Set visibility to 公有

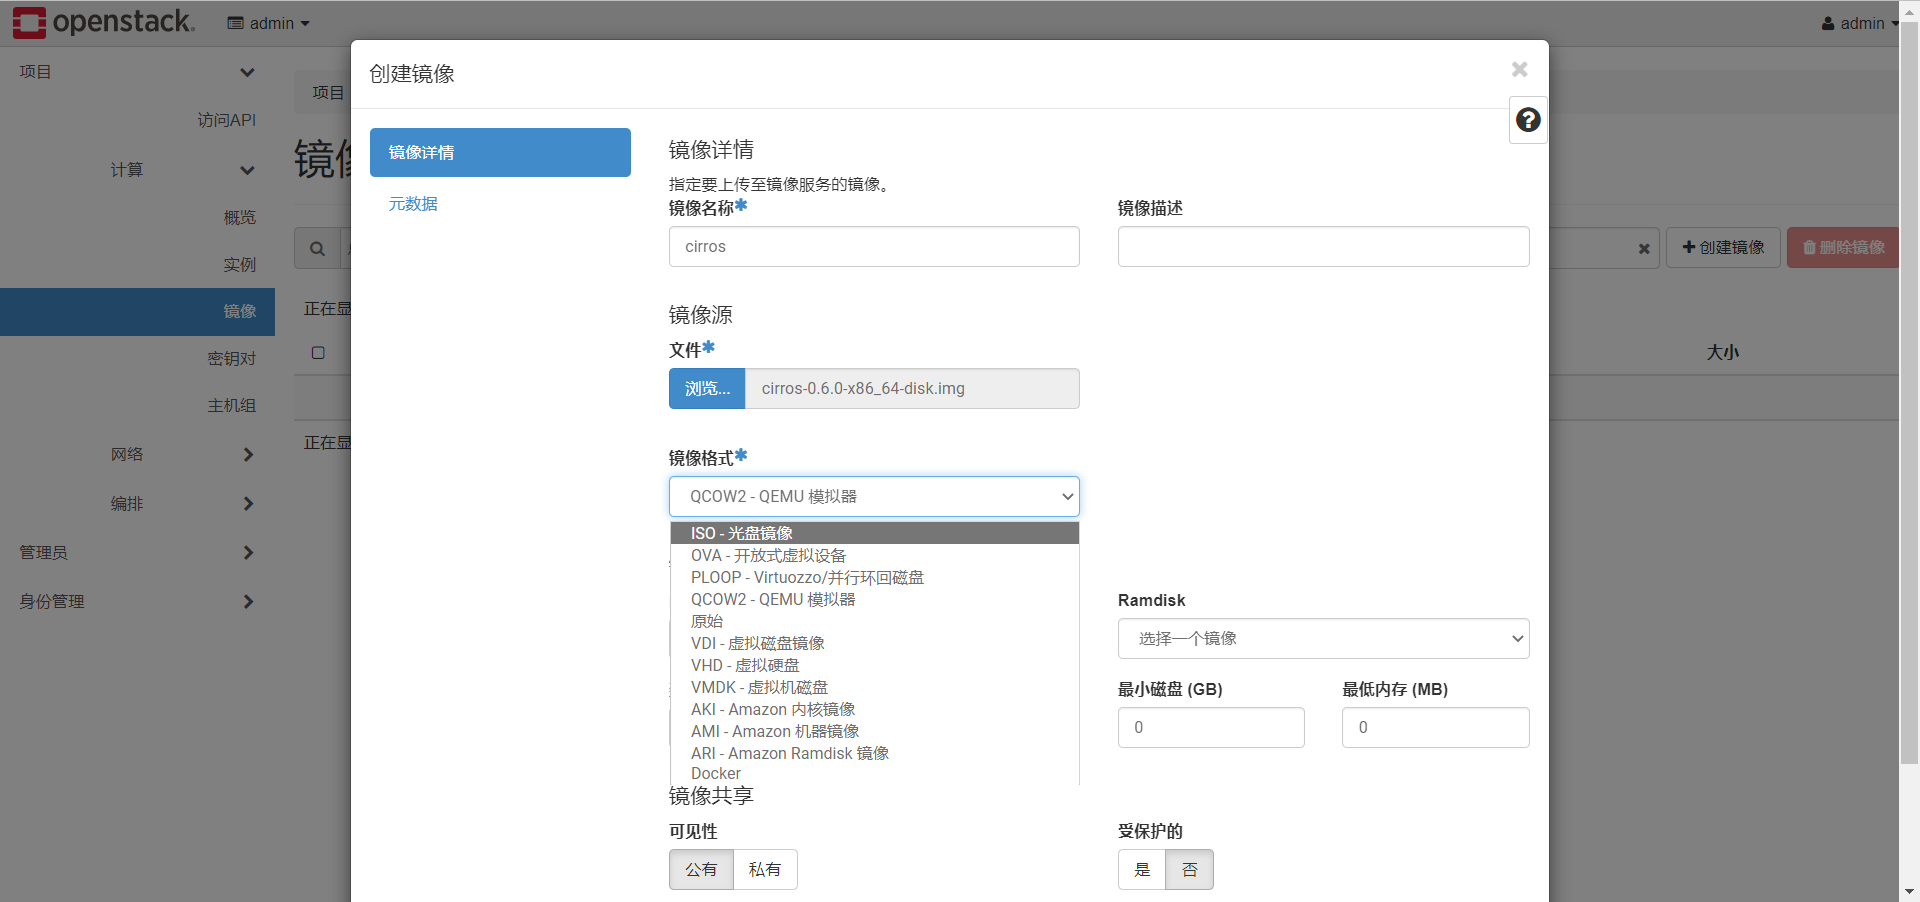(x=701, y=869)
